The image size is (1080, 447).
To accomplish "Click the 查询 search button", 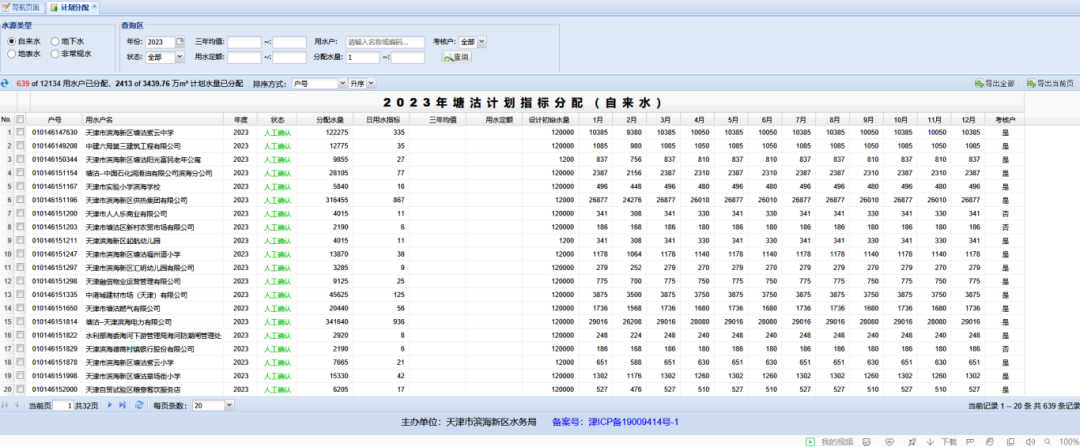I will [x=457, y=58].
